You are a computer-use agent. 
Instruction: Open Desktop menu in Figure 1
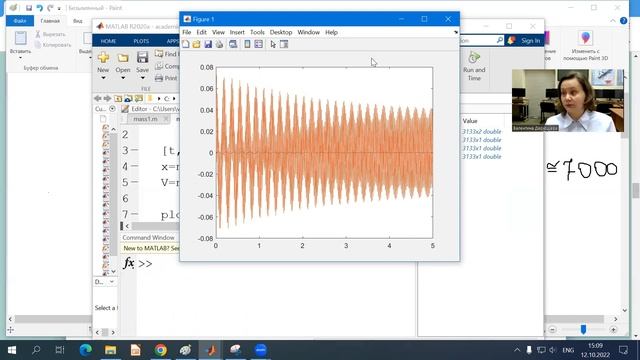pos(281,32)
